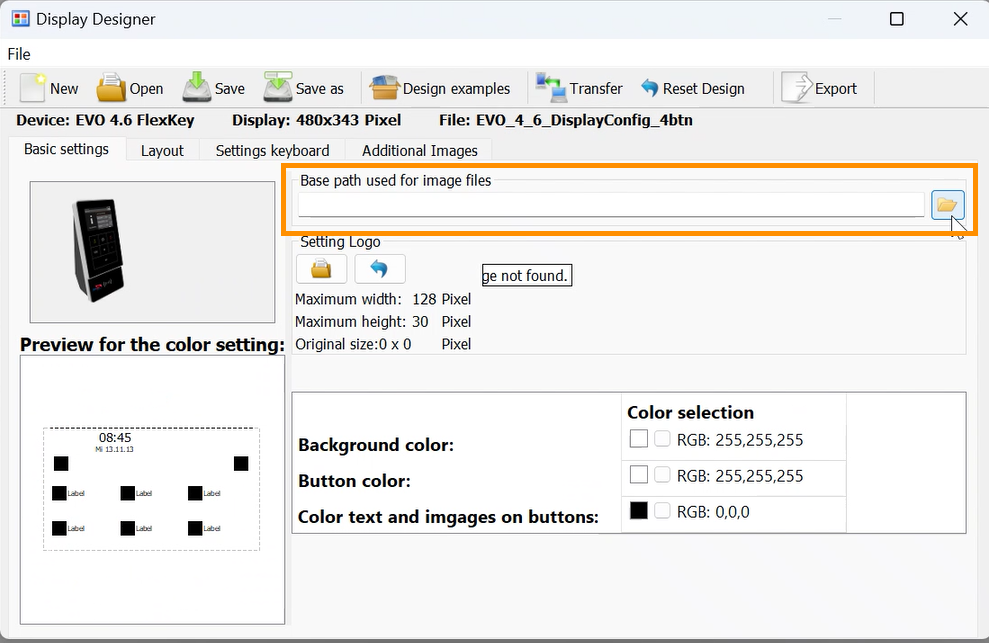Click Reset Design in the toolbar
The image size is (989, 643).
point(692,88)
